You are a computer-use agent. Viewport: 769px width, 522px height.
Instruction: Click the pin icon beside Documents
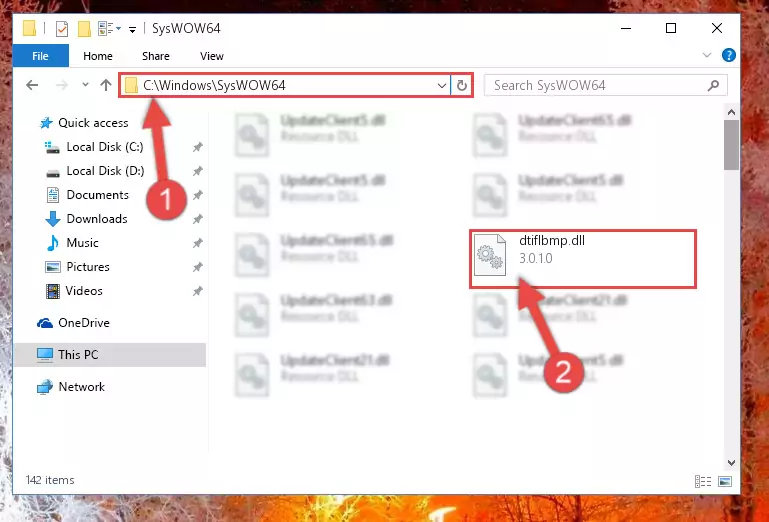[x=198, y=195]
